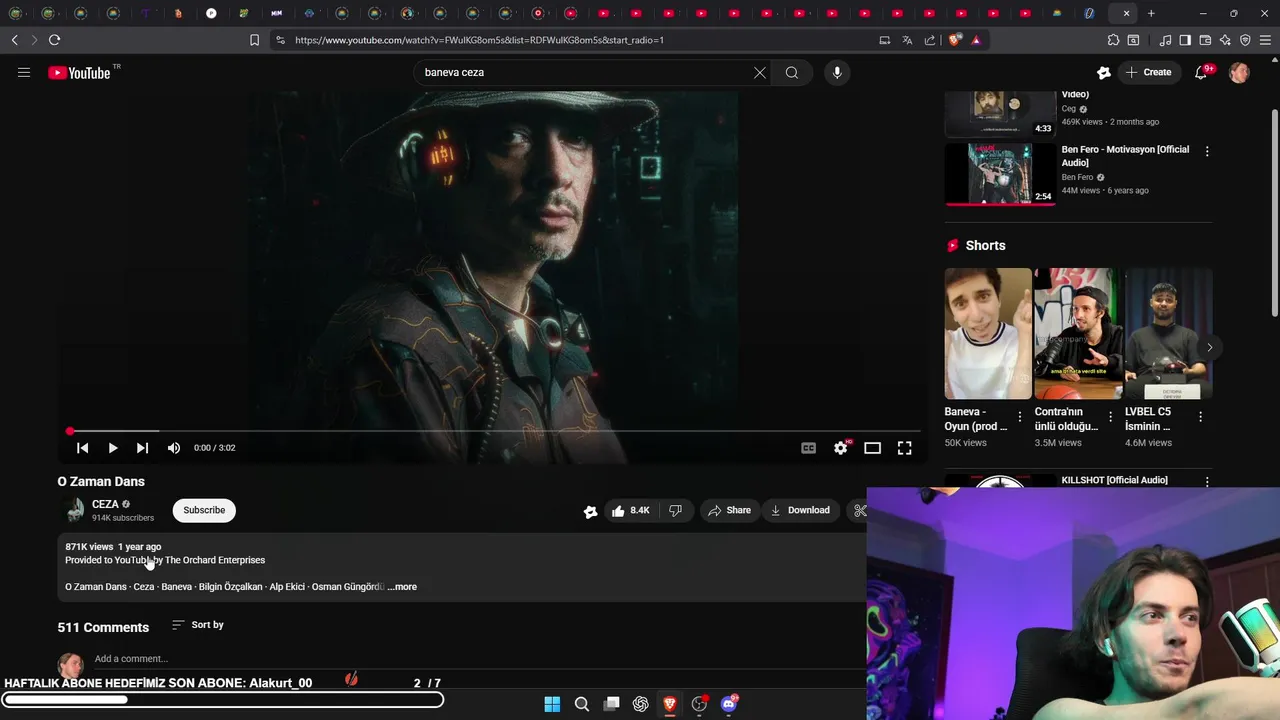Open options for the Ben Fero Motivasyon video
The image size is (1280, 720).
click(1207, 151)
